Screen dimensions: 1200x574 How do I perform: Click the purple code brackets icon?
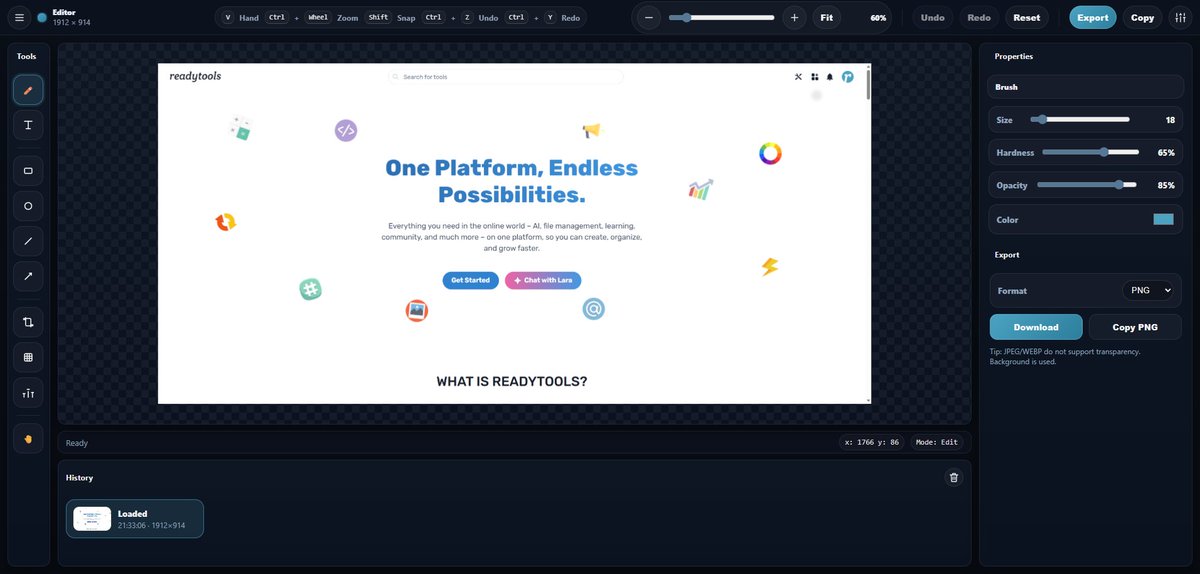point(346,130)
